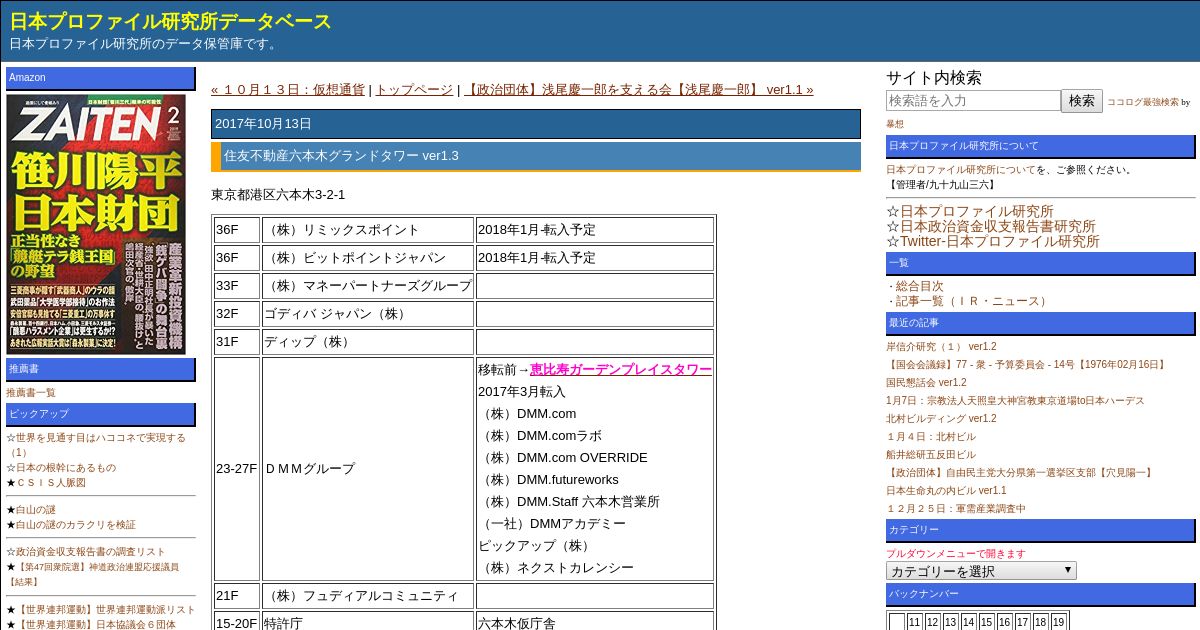Viewport: 1200px width, 630px height.
Task: Open recent article 北村ビルディング ver1.2
Action: pyautogui.click(x=941, y=419)
